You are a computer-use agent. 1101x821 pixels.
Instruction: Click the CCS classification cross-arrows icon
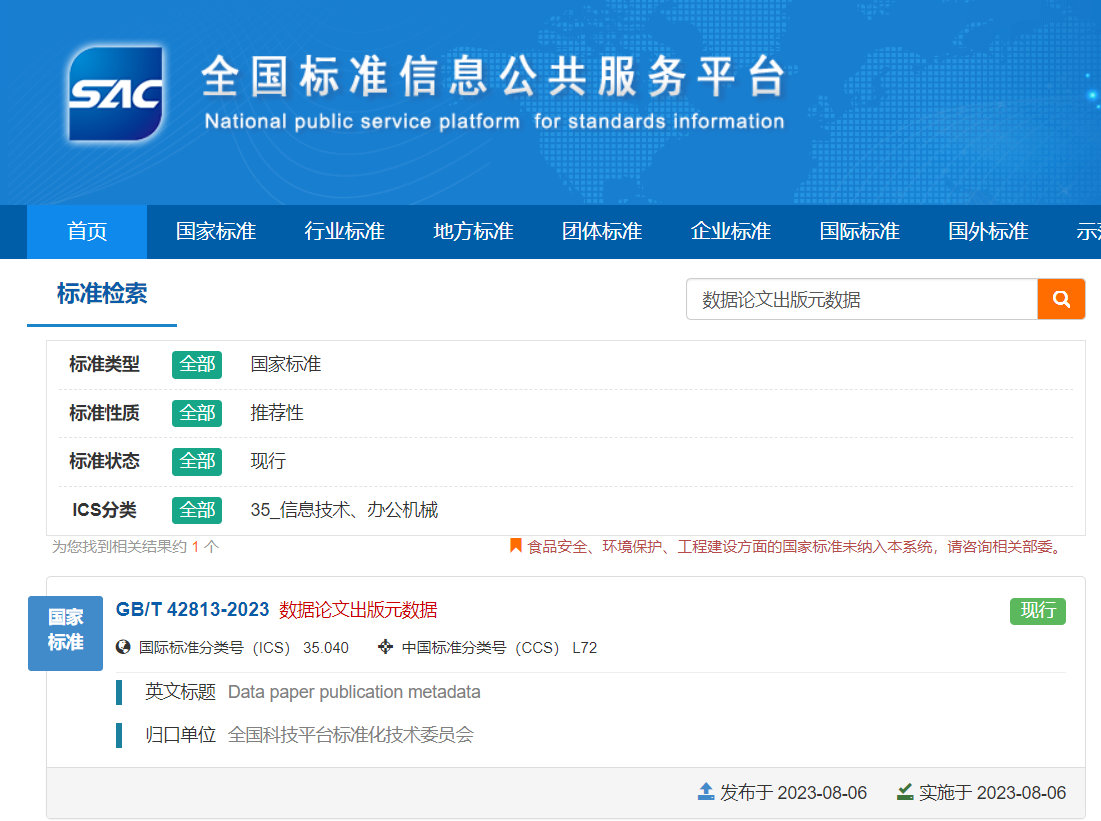click(385, 647)
